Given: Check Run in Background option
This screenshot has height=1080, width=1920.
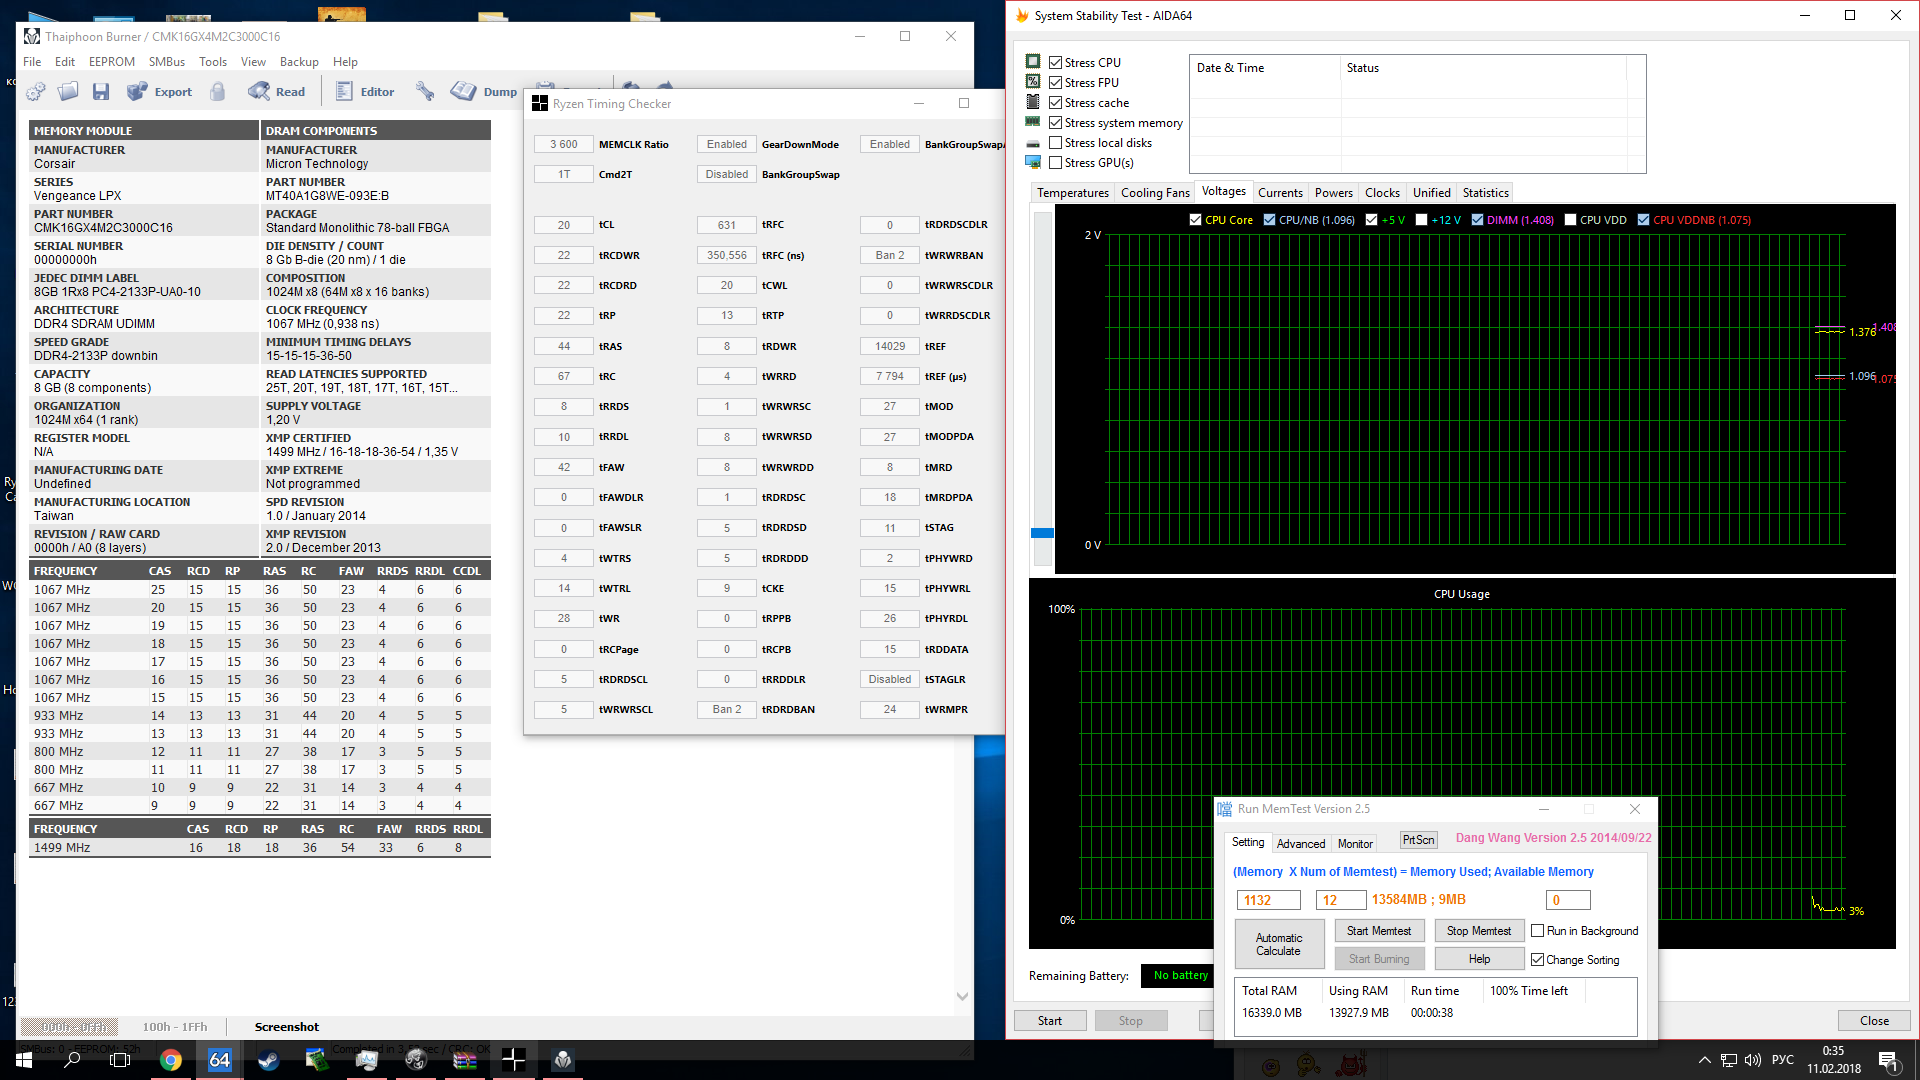Looking at the screenshot, I should [1538, 931].
